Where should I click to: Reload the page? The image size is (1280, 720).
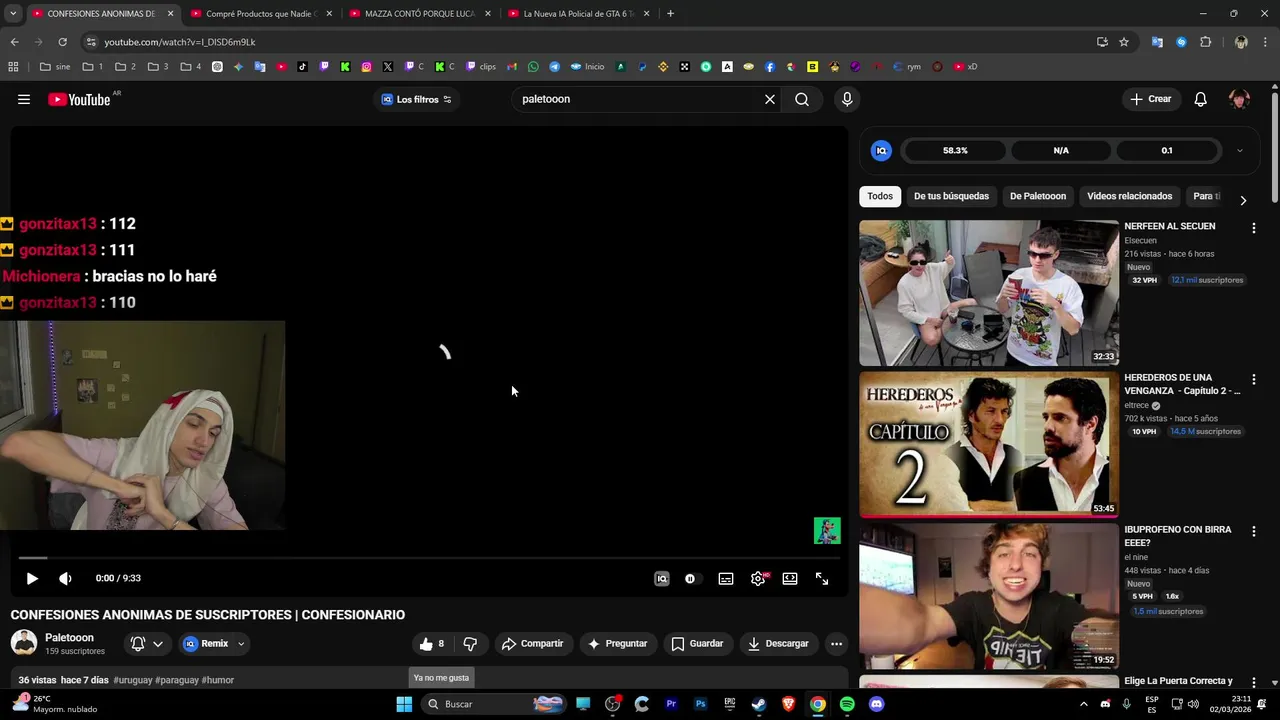click(x=62, y=42)
